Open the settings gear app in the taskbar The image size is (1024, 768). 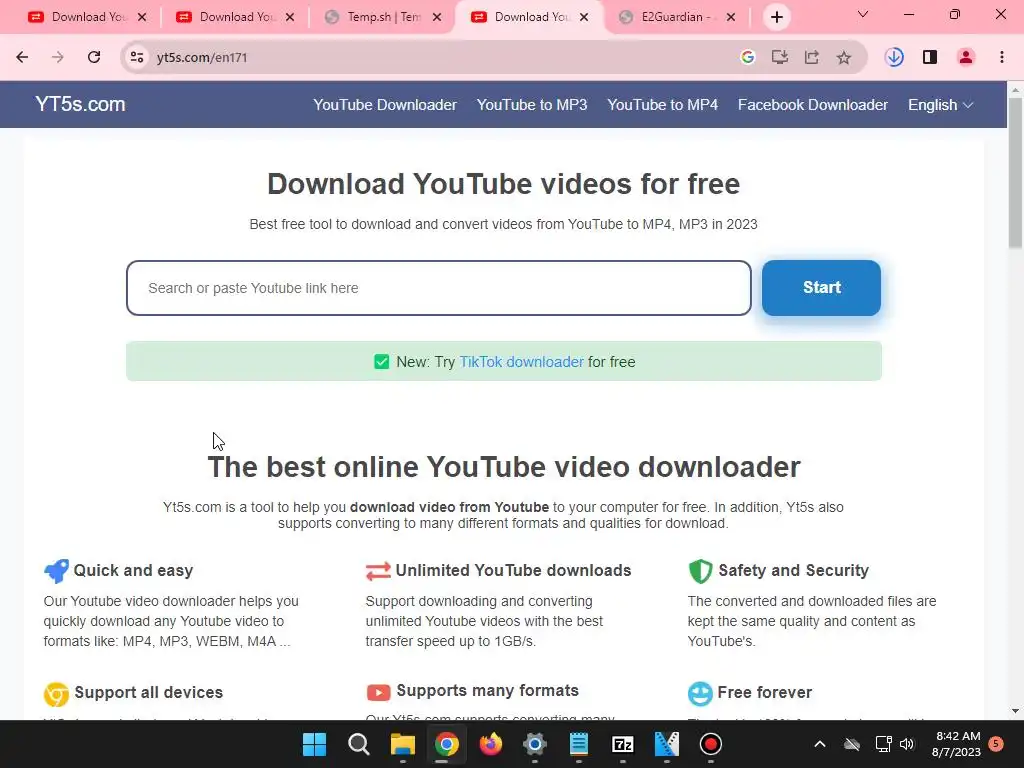coord(534,744)
